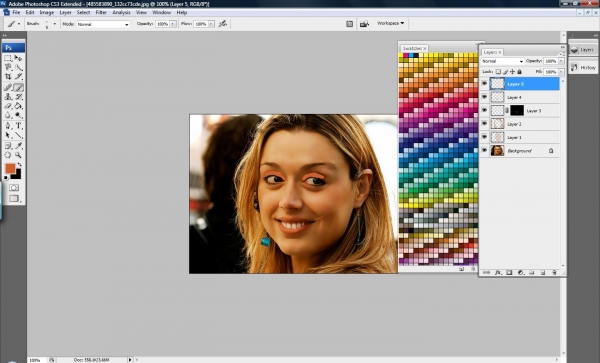This screenshot has height=363, width=600.
Task: Enable airbrush in options bar
Action: tap(223, 24)
